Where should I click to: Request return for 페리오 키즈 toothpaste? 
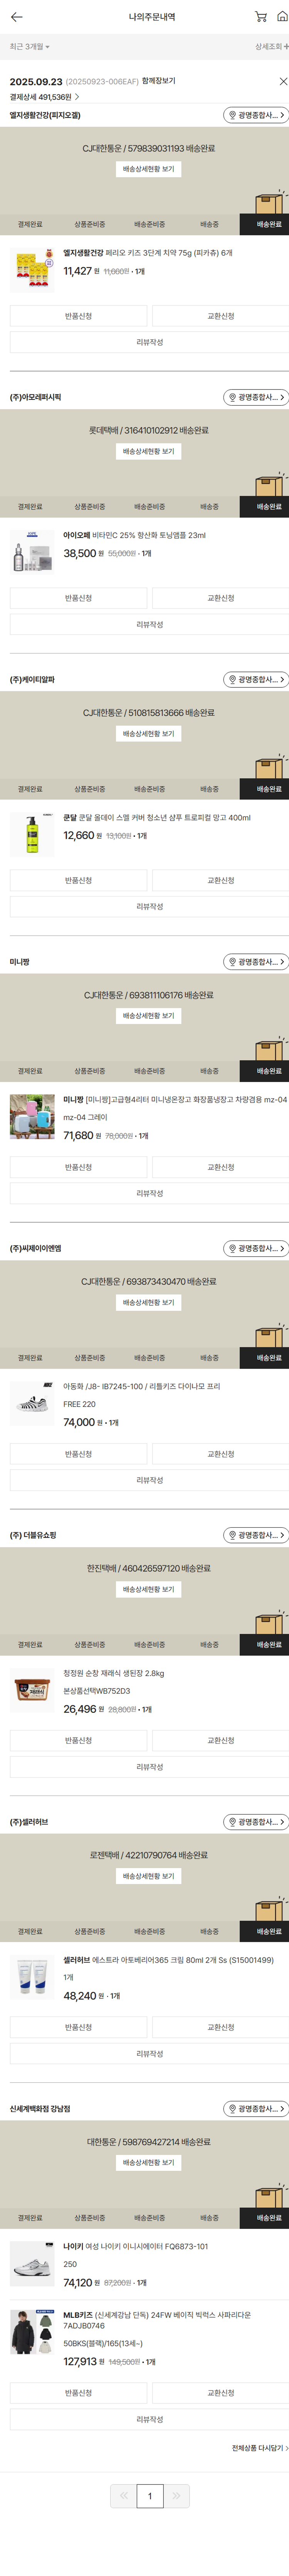click(78, 316)
